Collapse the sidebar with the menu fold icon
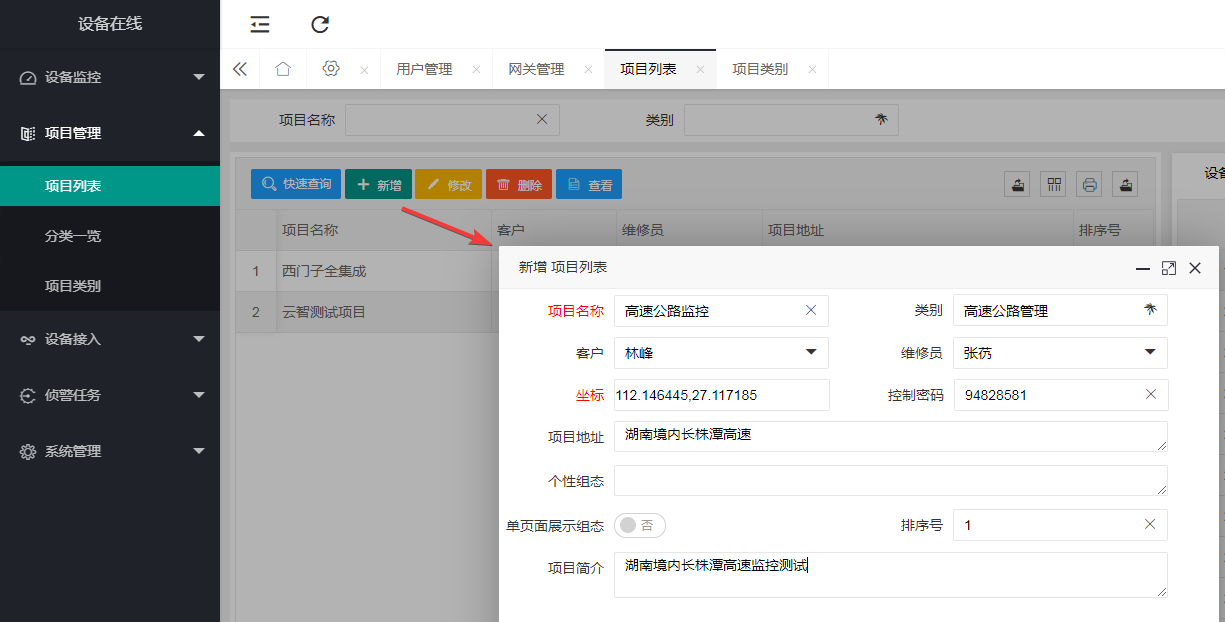Image resolution: width=1225 pixels, height=622 pixels. pos(260,25)
